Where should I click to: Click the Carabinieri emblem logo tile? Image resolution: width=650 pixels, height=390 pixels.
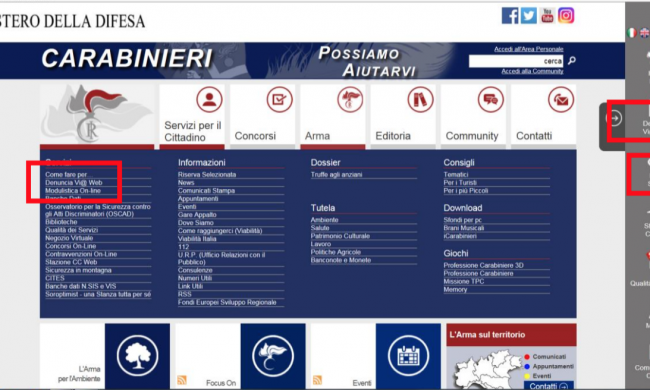pyautogui.click(x=97, y=115)
